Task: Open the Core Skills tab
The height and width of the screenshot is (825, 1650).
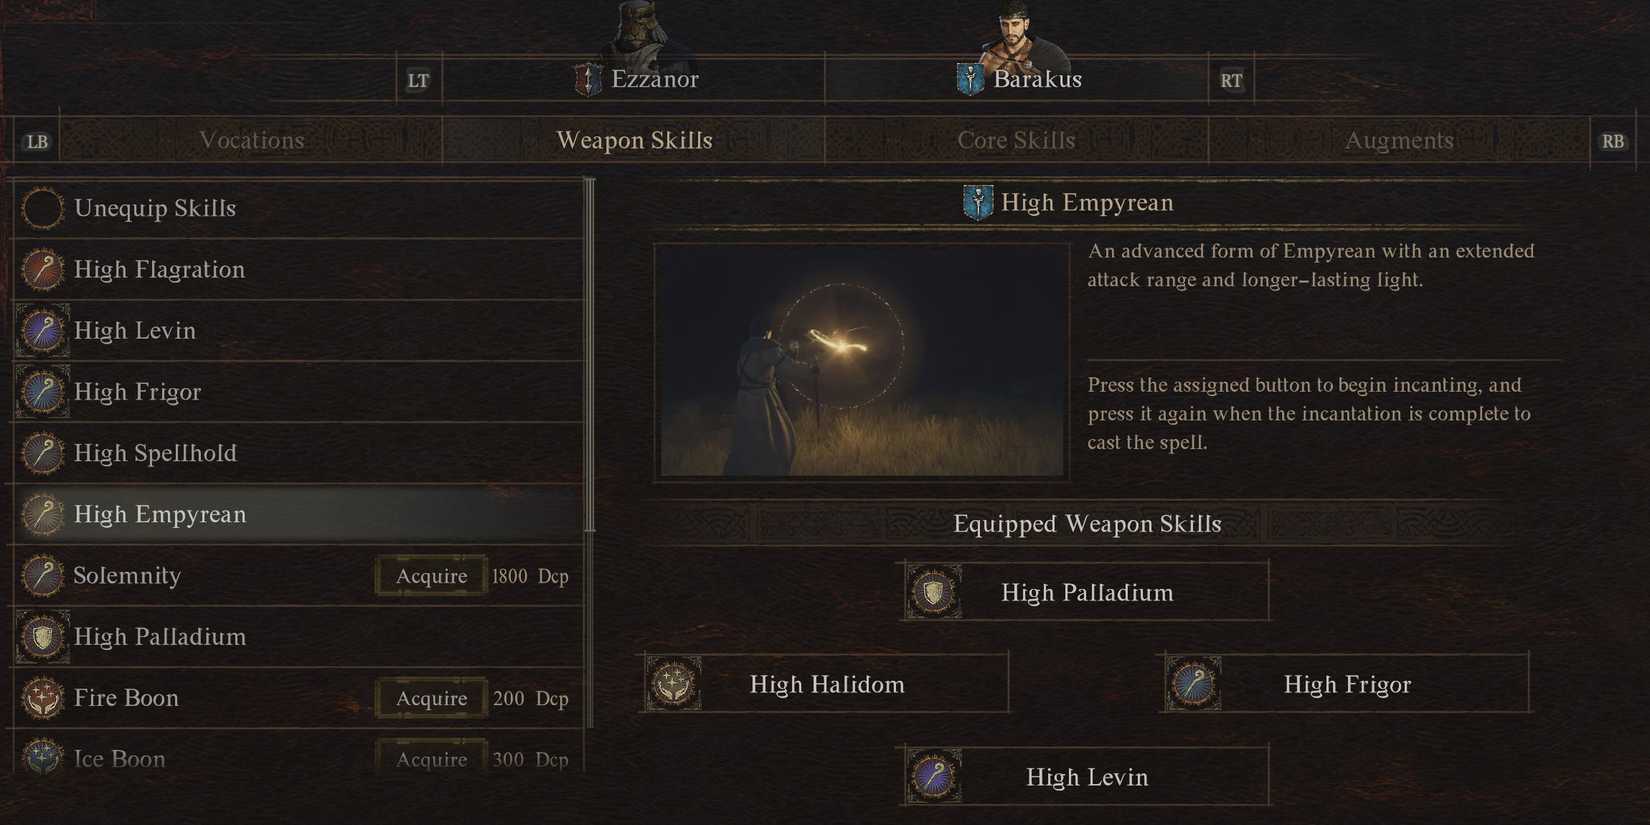Action: click(1016, 140)
